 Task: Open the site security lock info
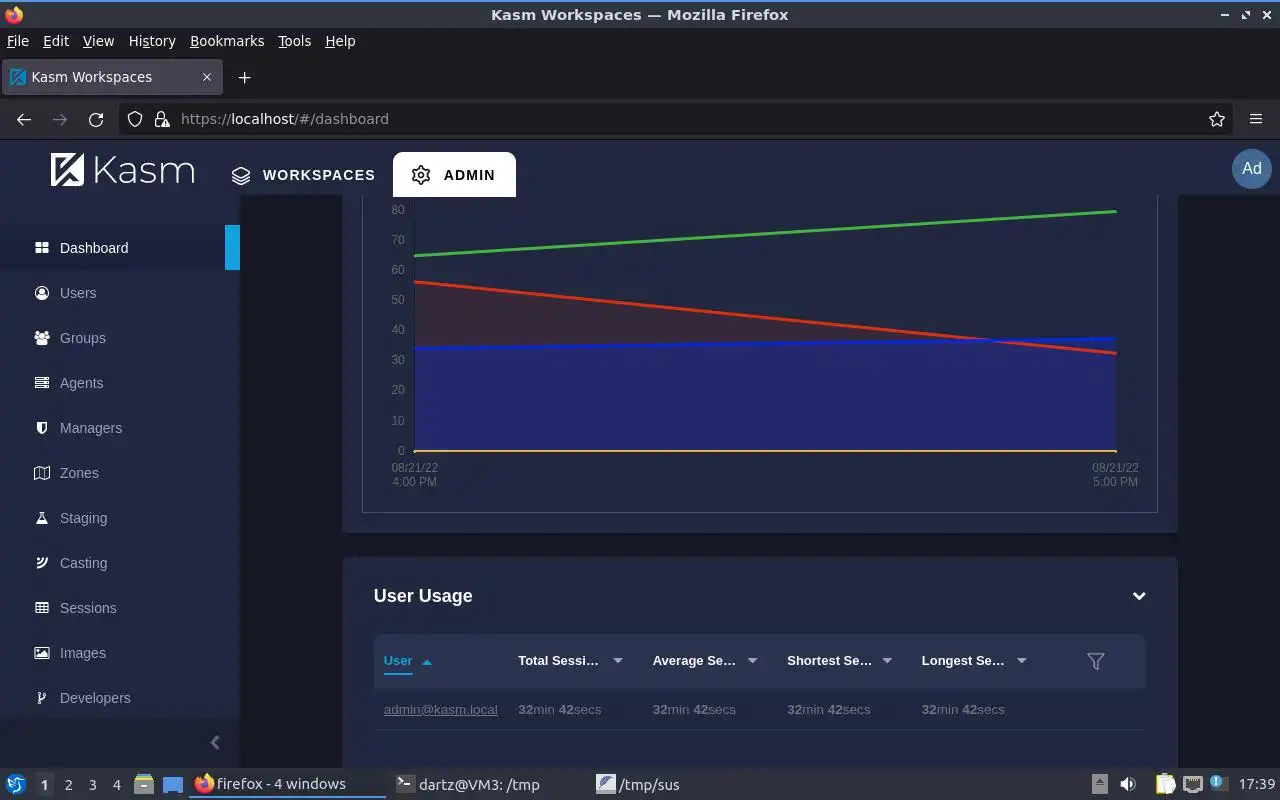[162, 119]
